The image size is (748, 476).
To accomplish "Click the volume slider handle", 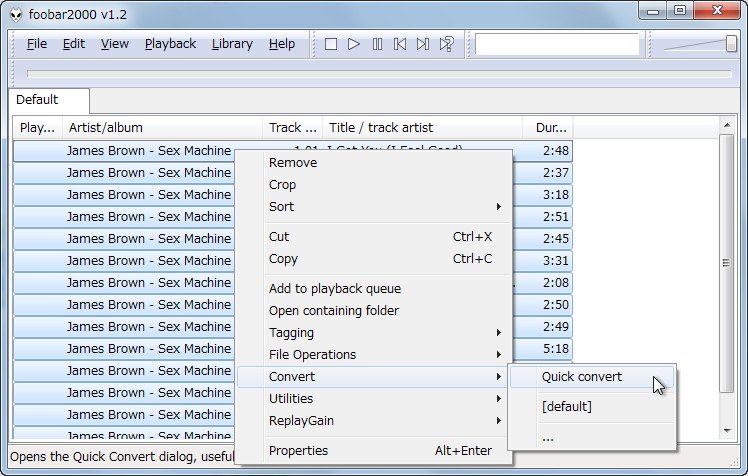I will [x=731, y=44].
